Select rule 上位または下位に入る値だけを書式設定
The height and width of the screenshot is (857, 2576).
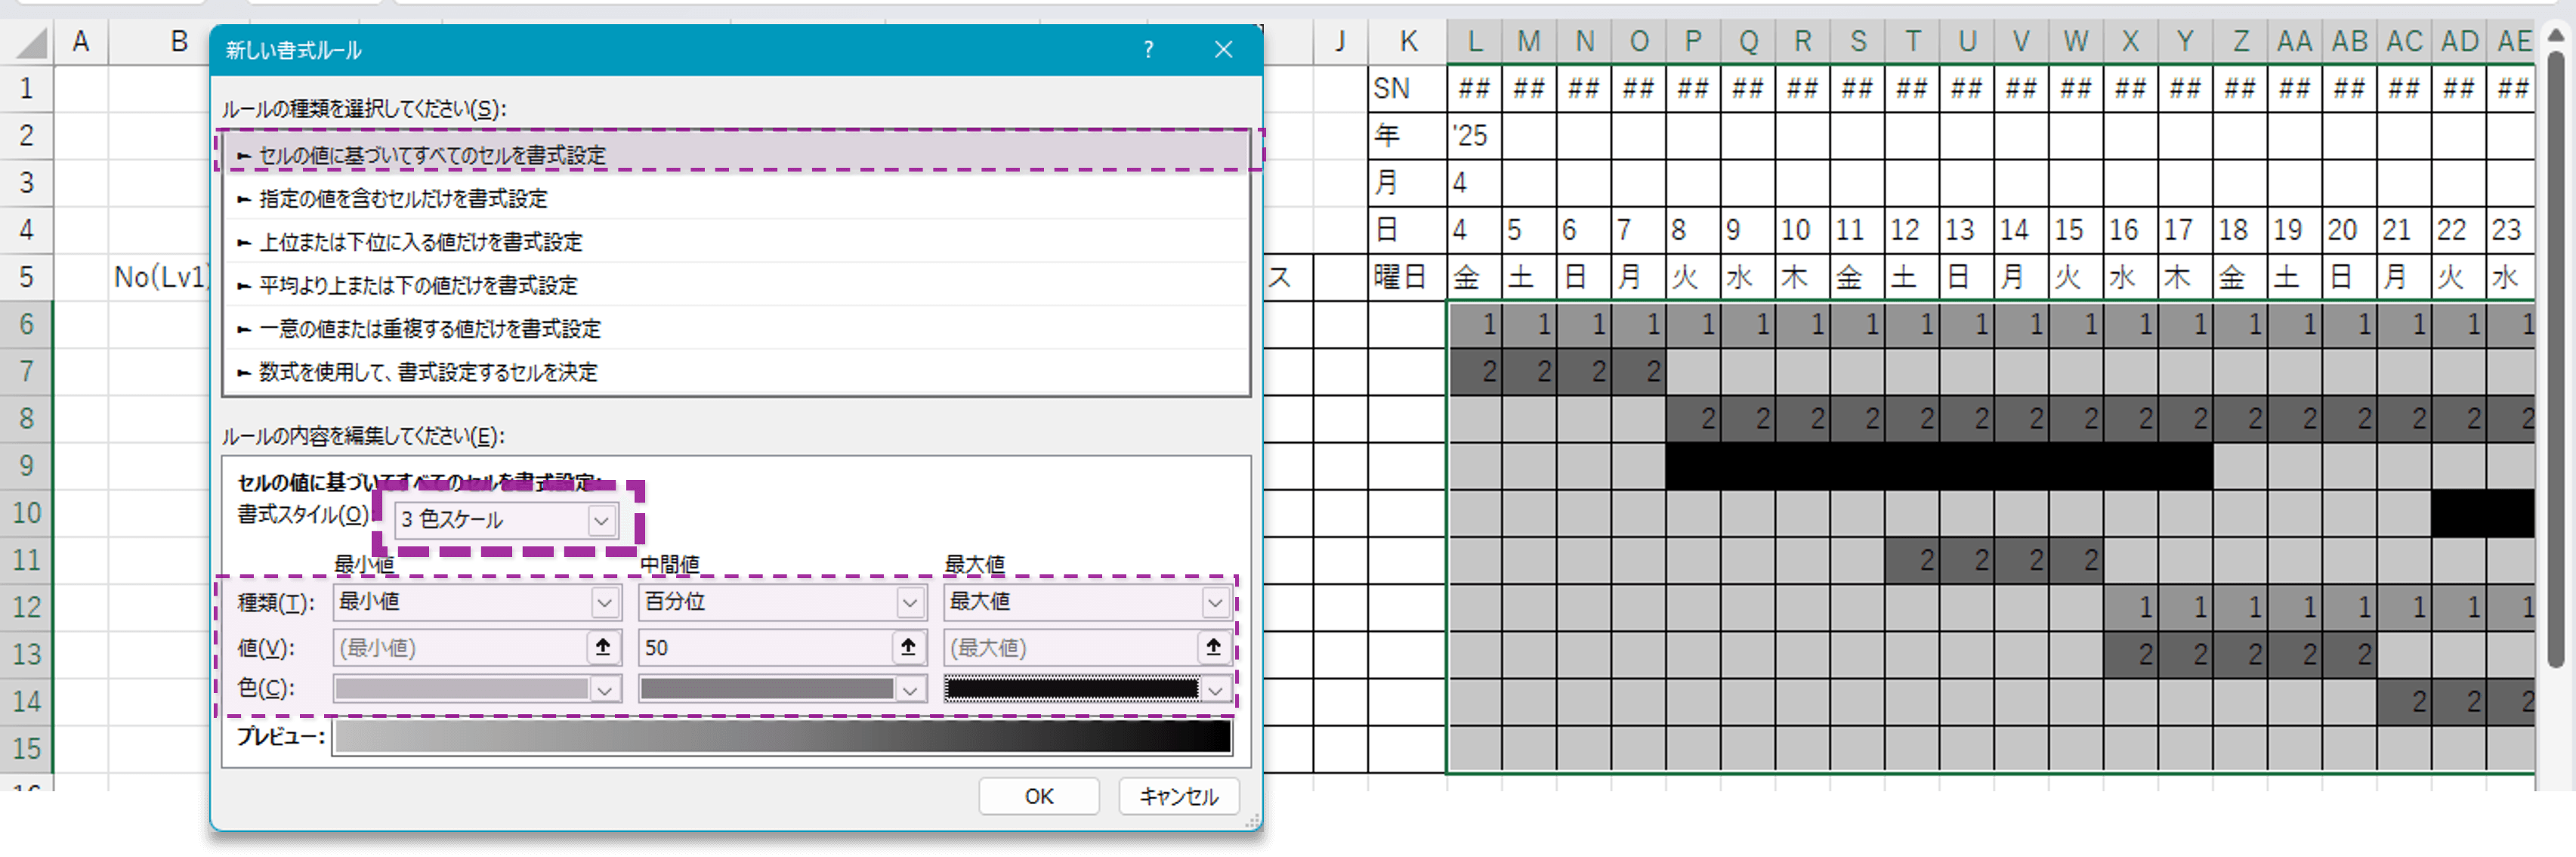tap(420, 242)
